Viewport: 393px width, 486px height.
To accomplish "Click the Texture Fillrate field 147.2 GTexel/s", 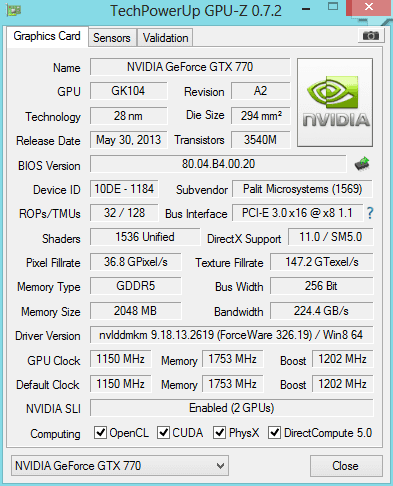I will click(x=322, y=262).
